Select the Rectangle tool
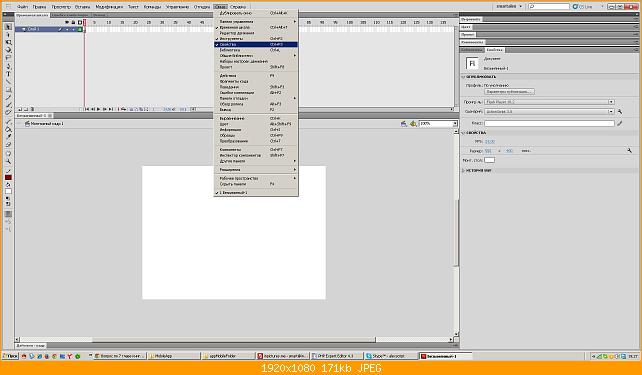The height and width of the screenshot is (375, 642). 8,90
